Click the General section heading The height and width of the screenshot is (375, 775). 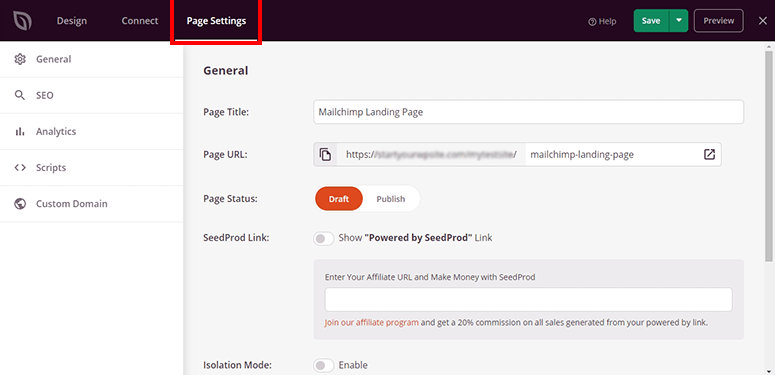point(225,71)
